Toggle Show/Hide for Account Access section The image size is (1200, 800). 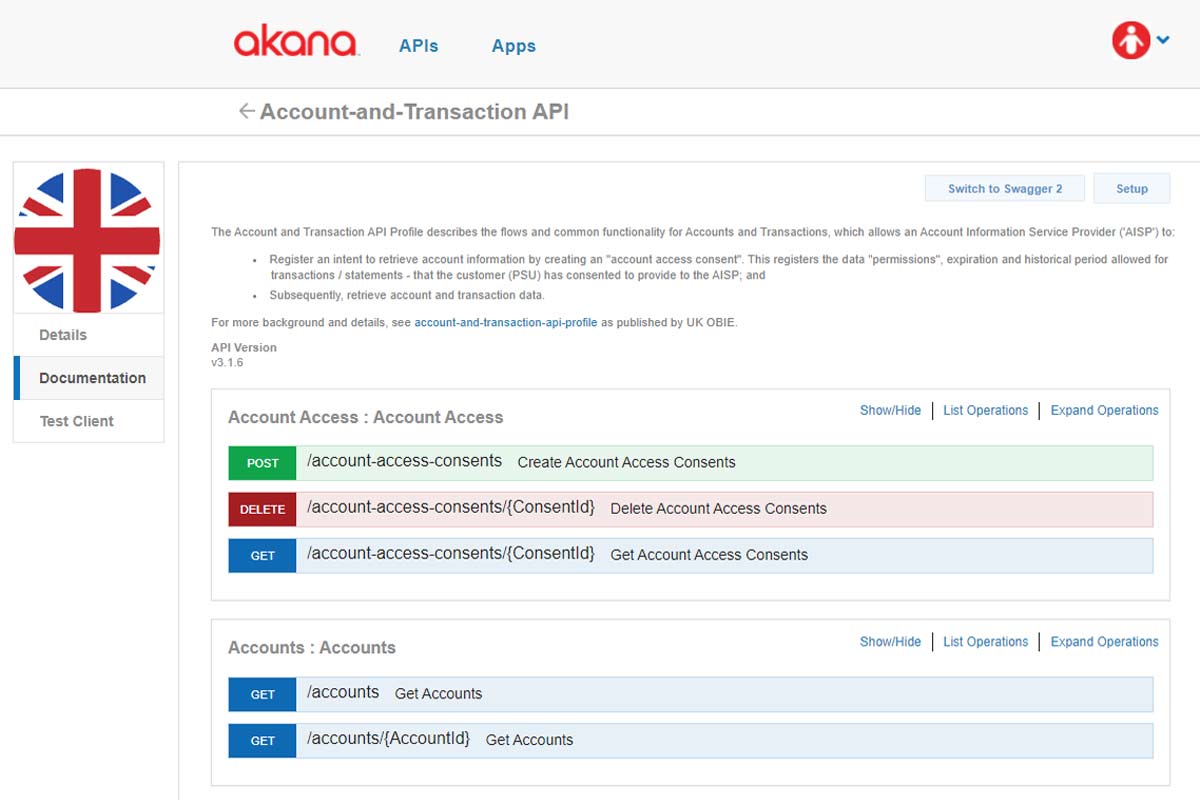pyautogui.click(x=890, y=410)
